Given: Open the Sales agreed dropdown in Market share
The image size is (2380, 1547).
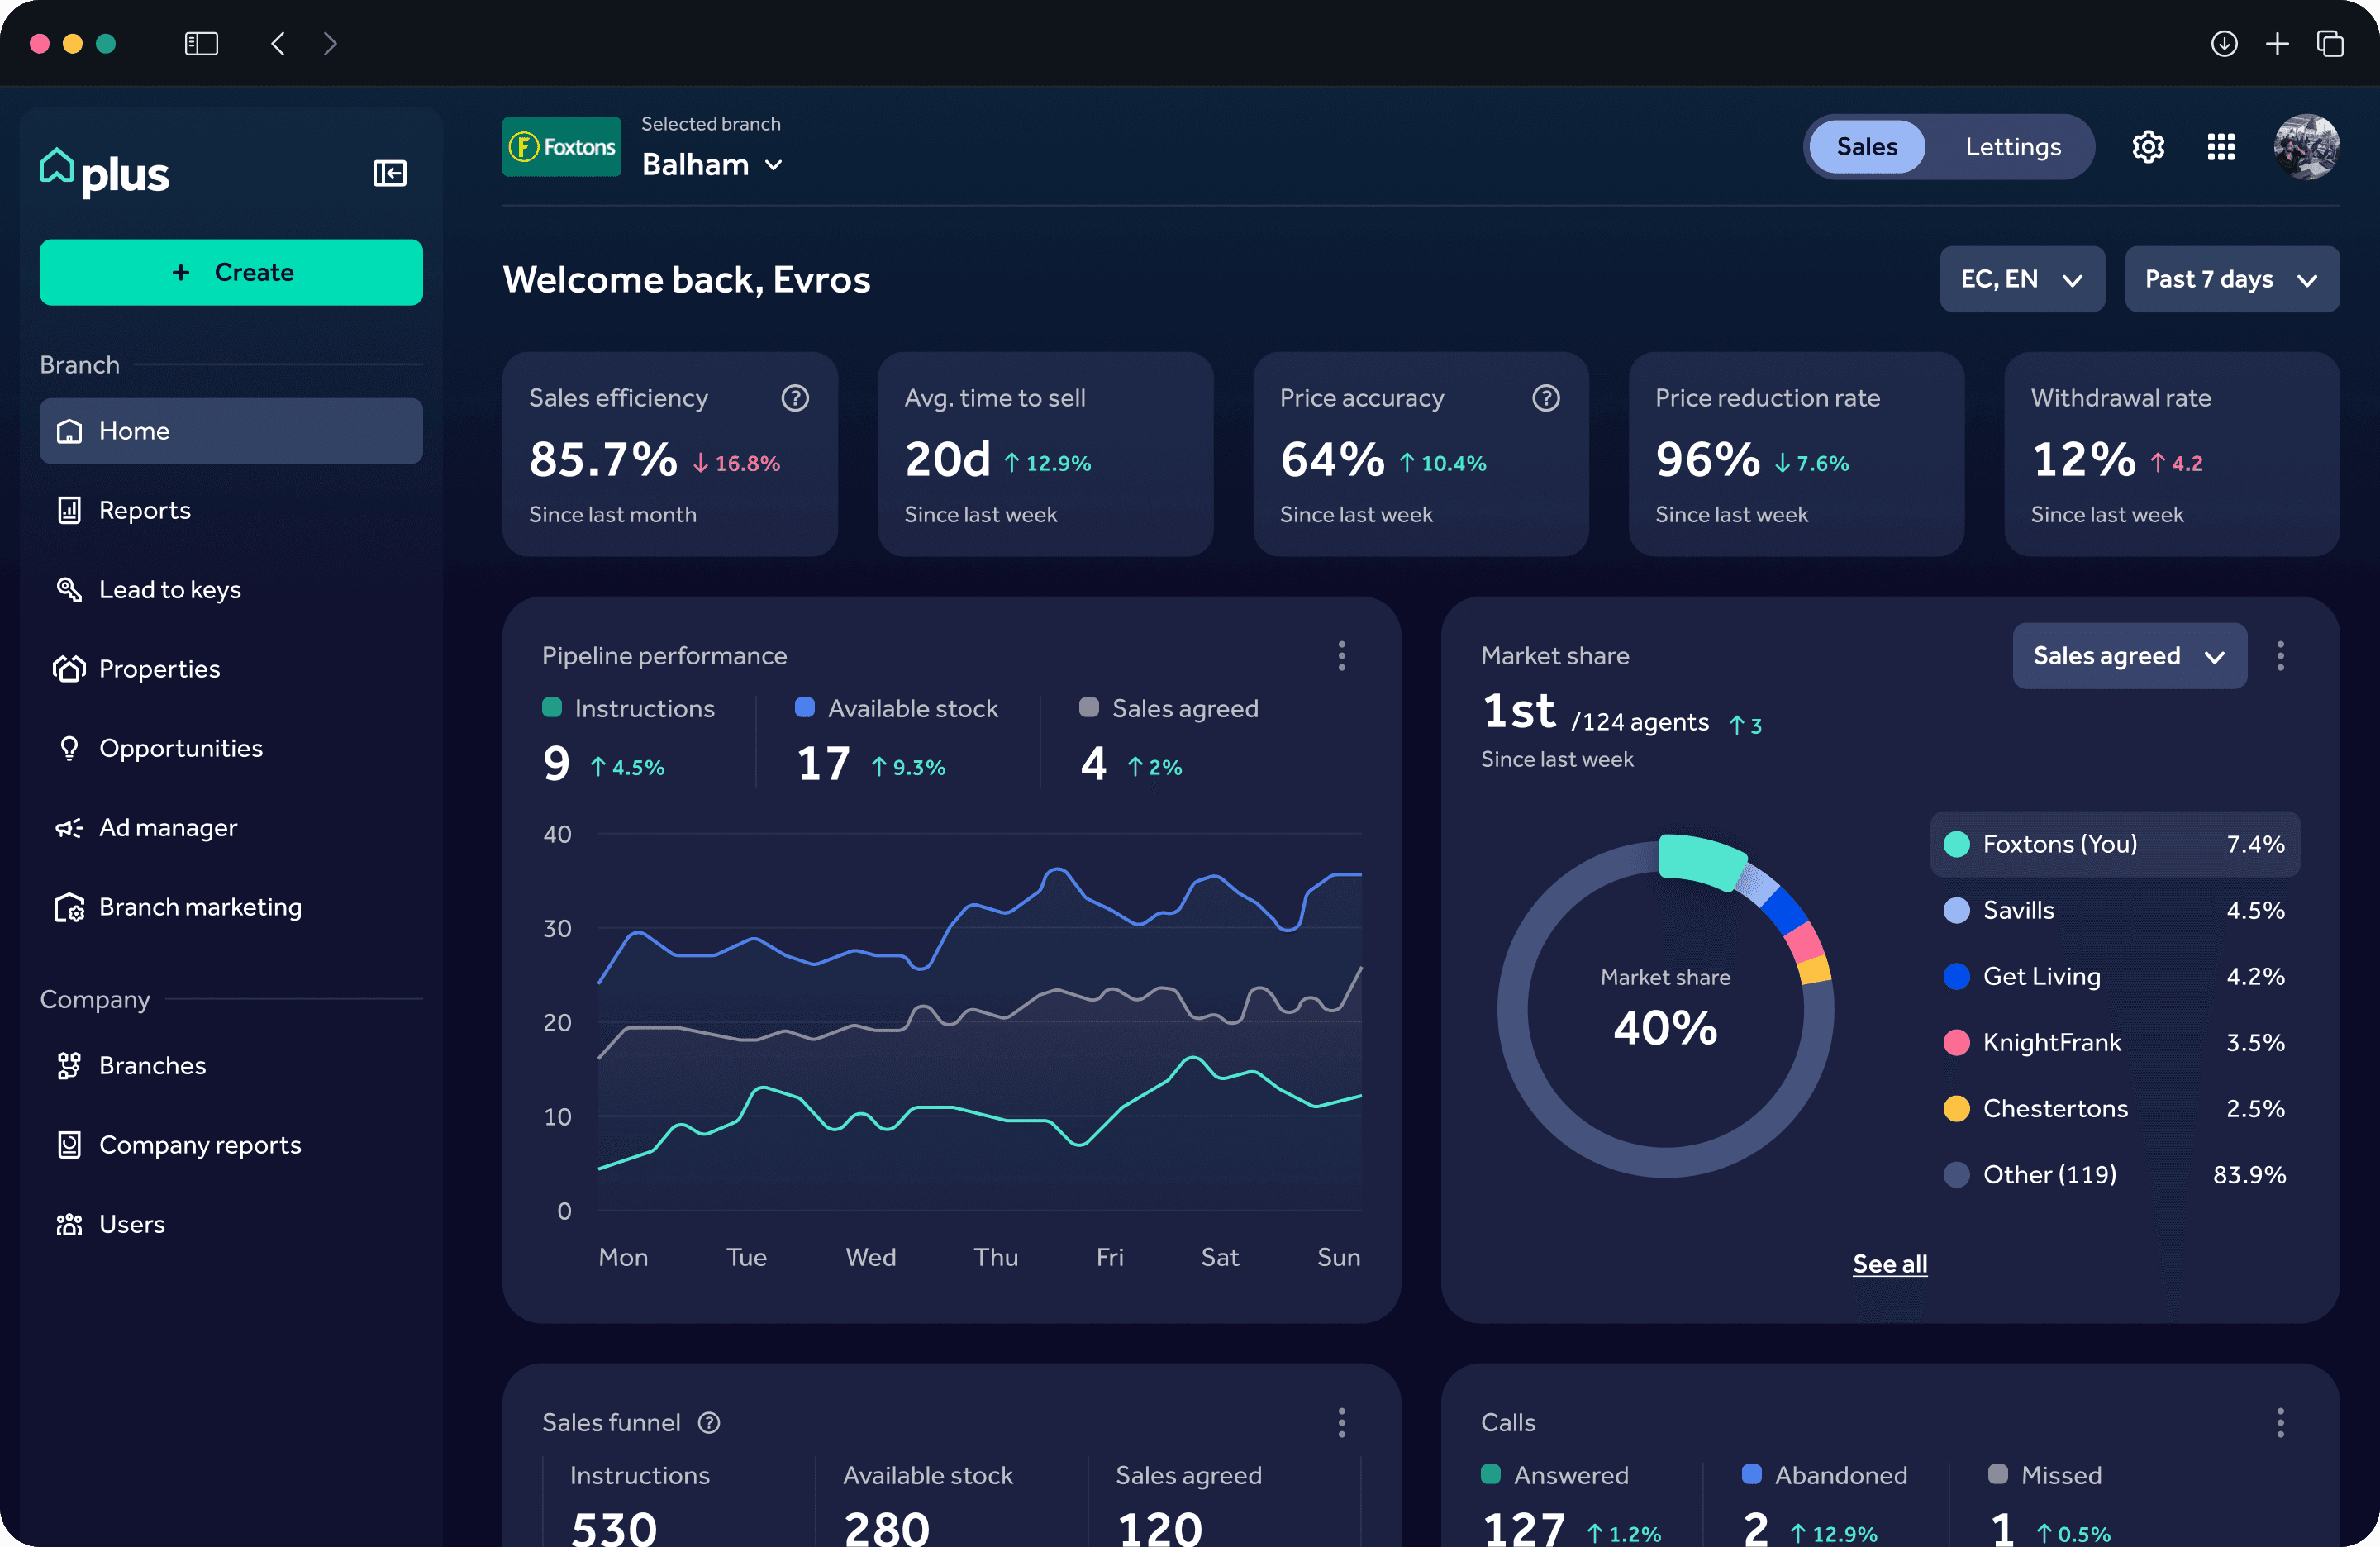Looking at the screenshot, I should point(2128,656).
